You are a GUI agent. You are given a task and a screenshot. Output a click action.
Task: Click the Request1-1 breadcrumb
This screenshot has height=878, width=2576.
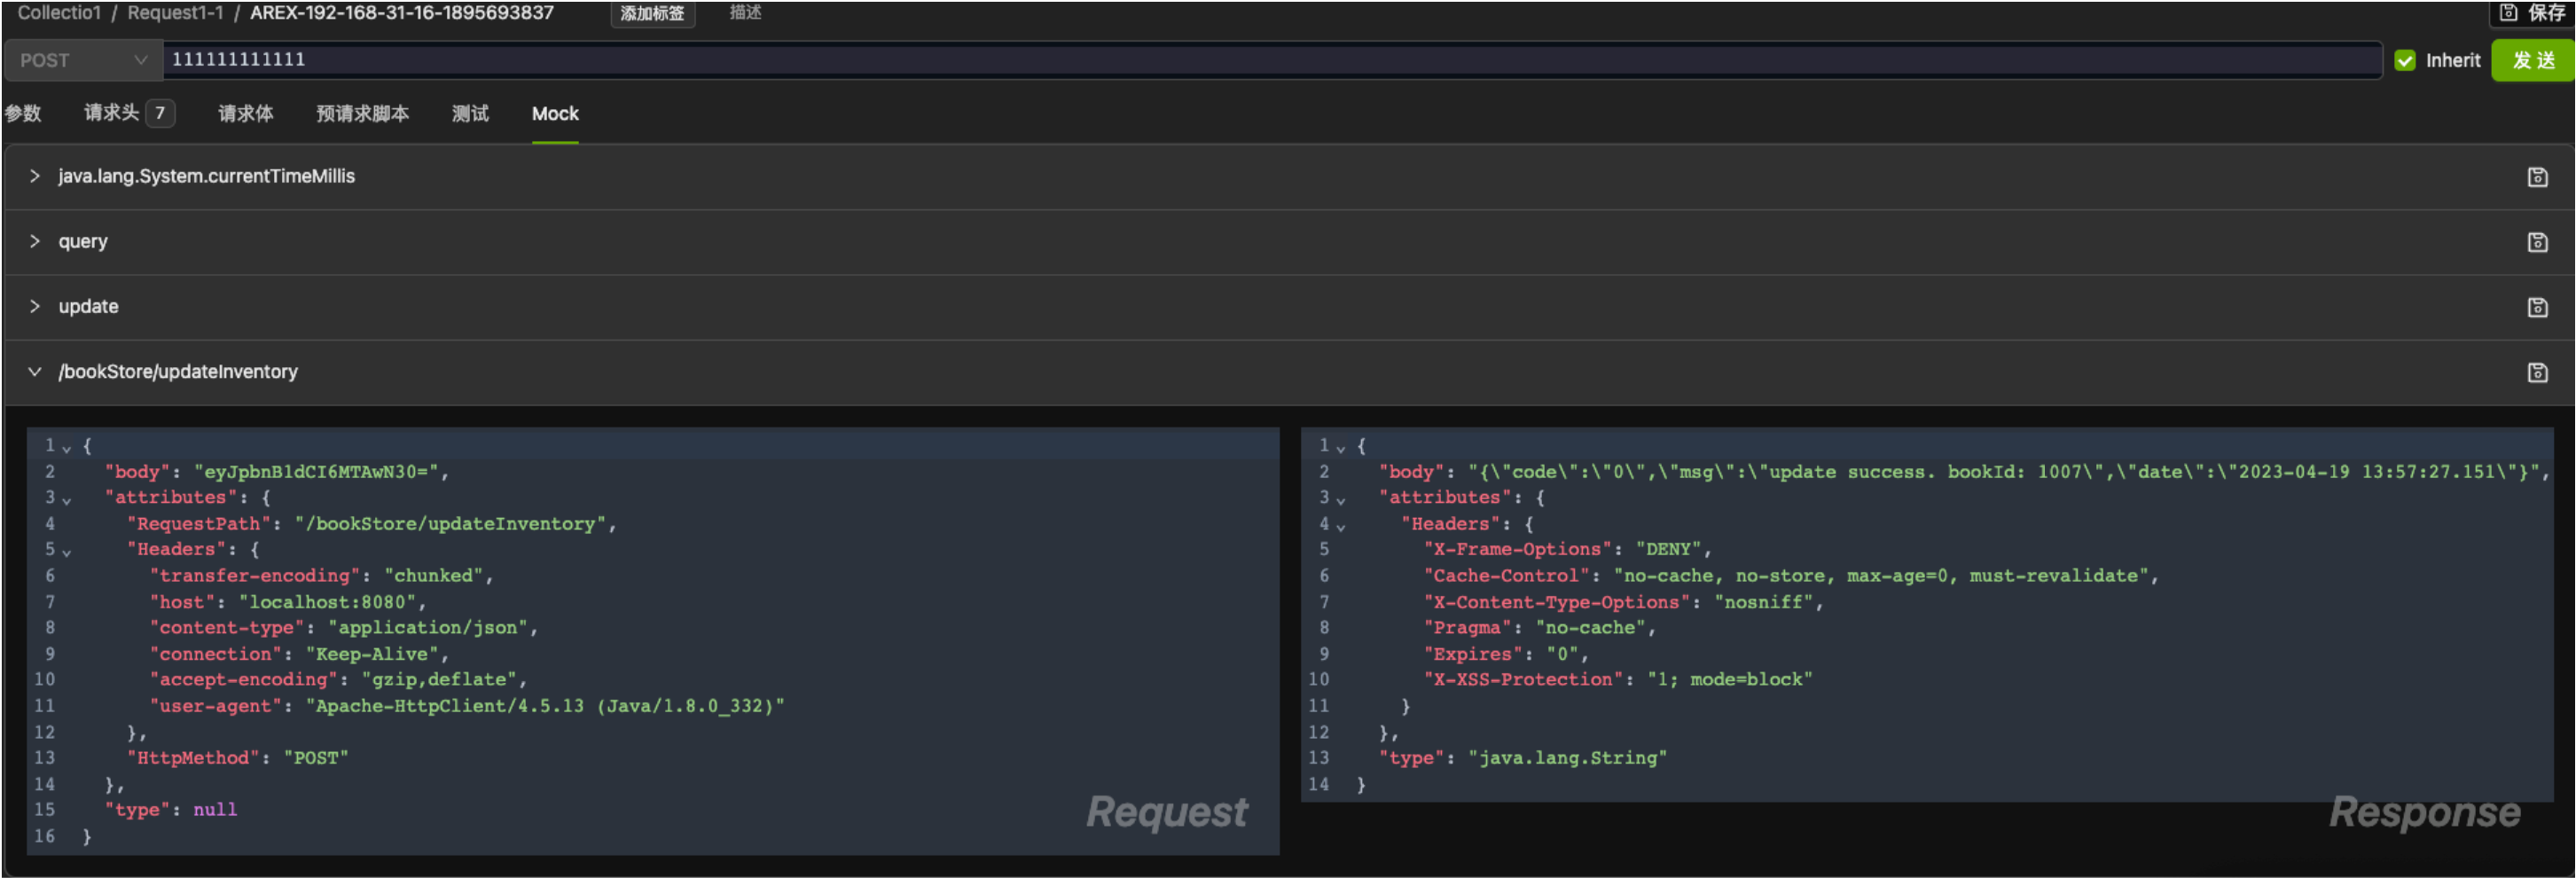click(x=175, y=13)
